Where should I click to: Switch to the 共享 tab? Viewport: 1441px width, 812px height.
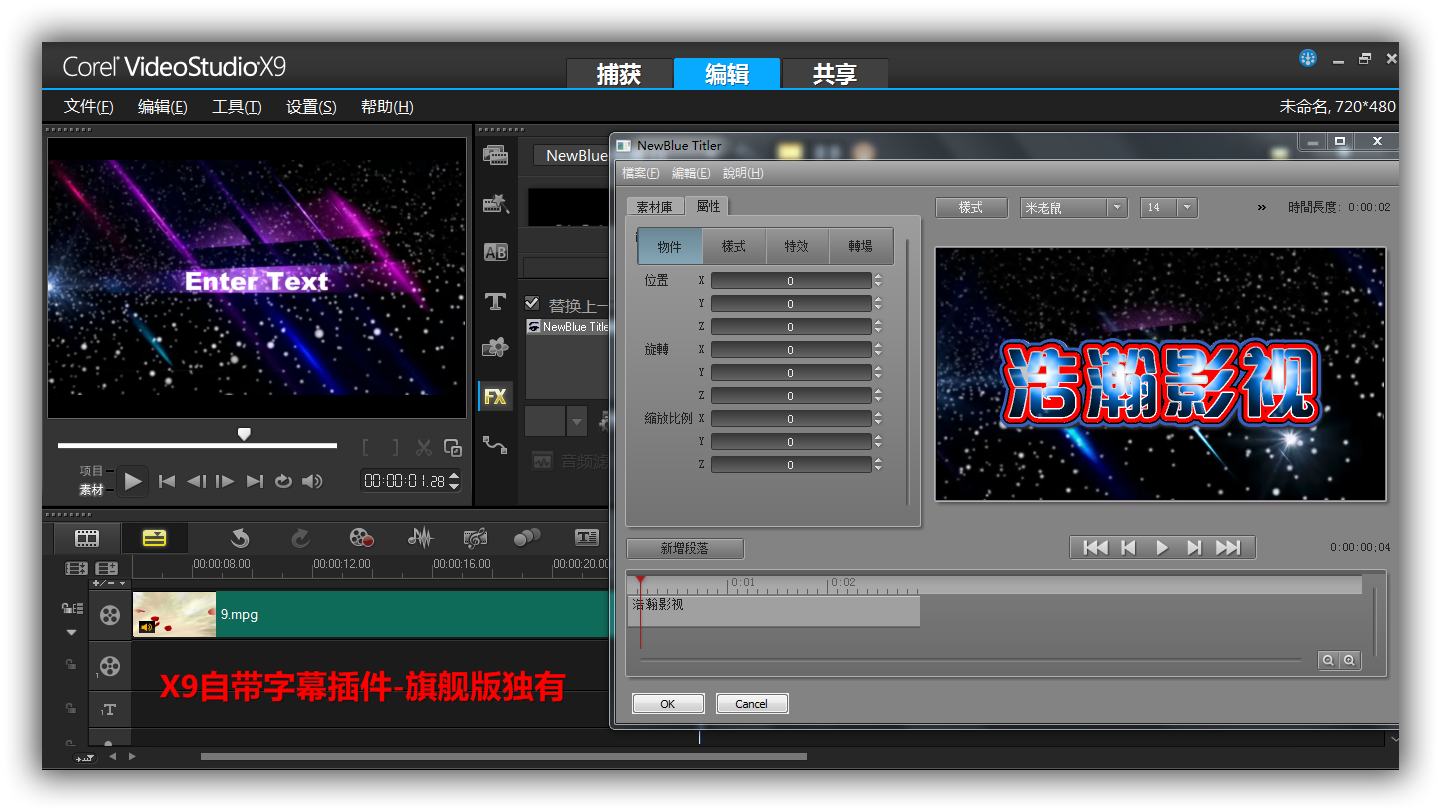834,74
